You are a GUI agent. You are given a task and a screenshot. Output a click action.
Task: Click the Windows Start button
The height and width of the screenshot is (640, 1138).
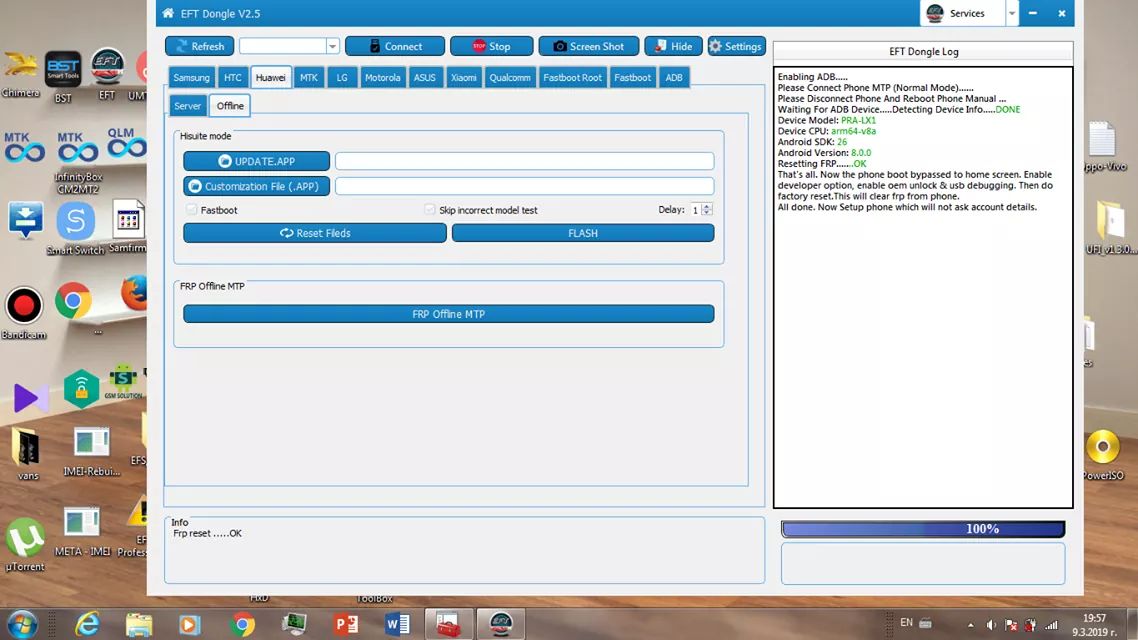click(x=22, y=624)
